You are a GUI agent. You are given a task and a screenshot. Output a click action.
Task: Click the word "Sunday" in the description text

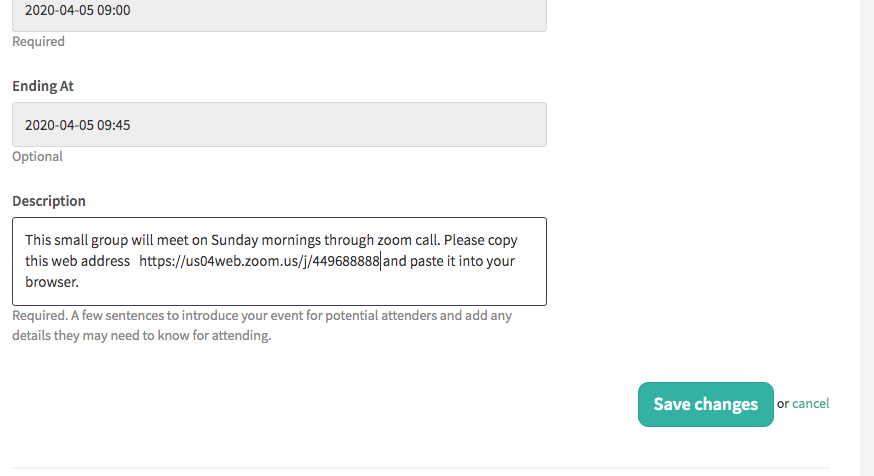pyautogui.click(x=235, y=240)
